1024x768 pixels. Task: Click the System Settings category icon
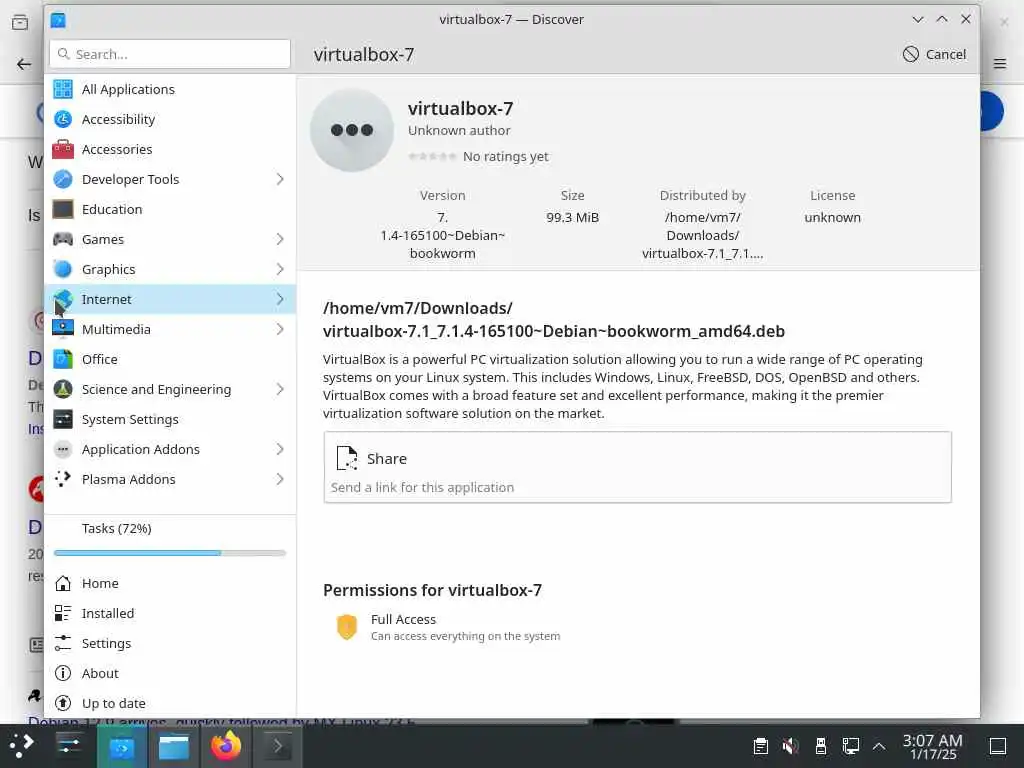pyautogui.click(x=63, y=419)
